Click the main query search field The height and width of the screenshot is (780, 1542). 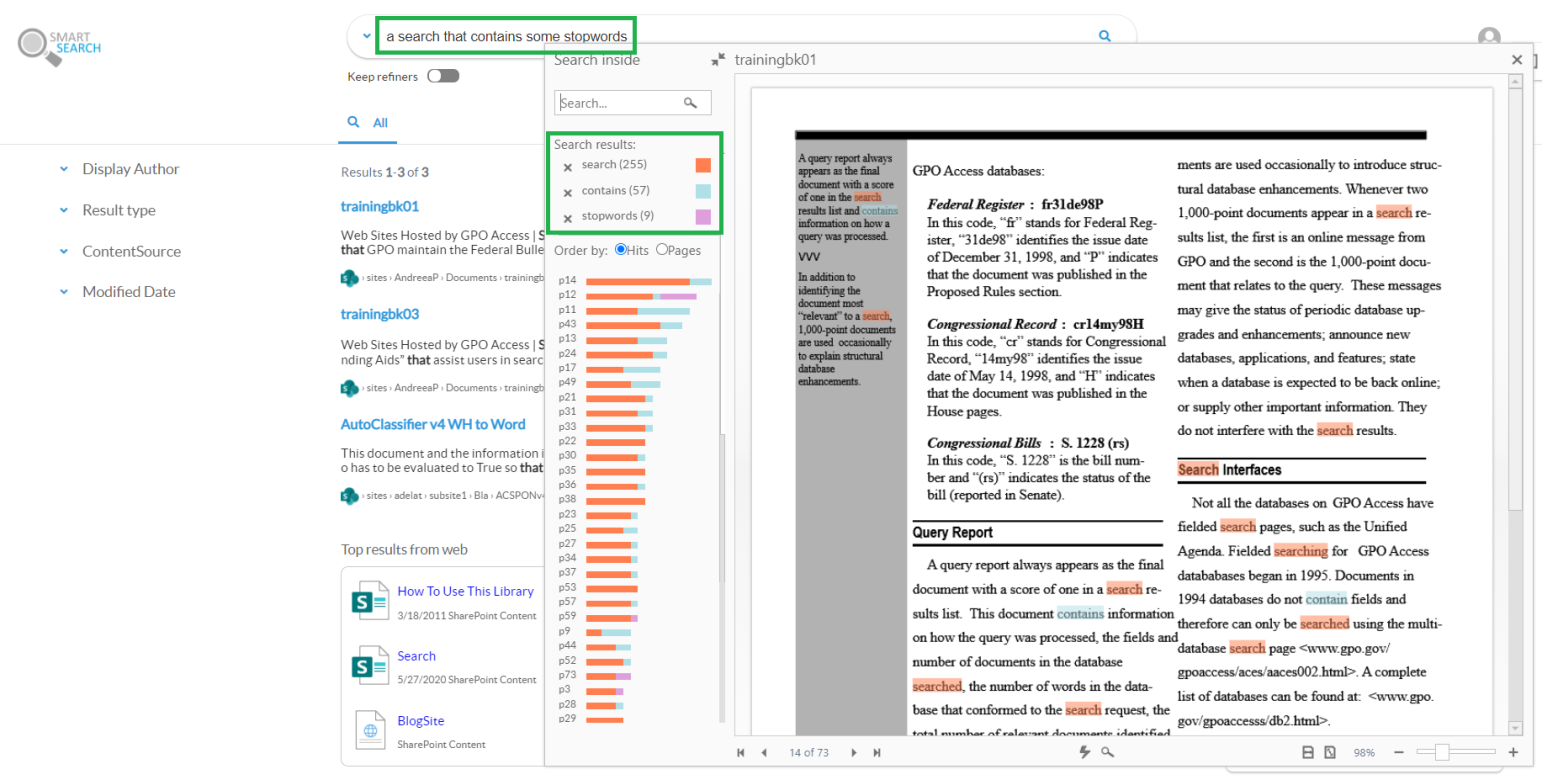[740, 36]
